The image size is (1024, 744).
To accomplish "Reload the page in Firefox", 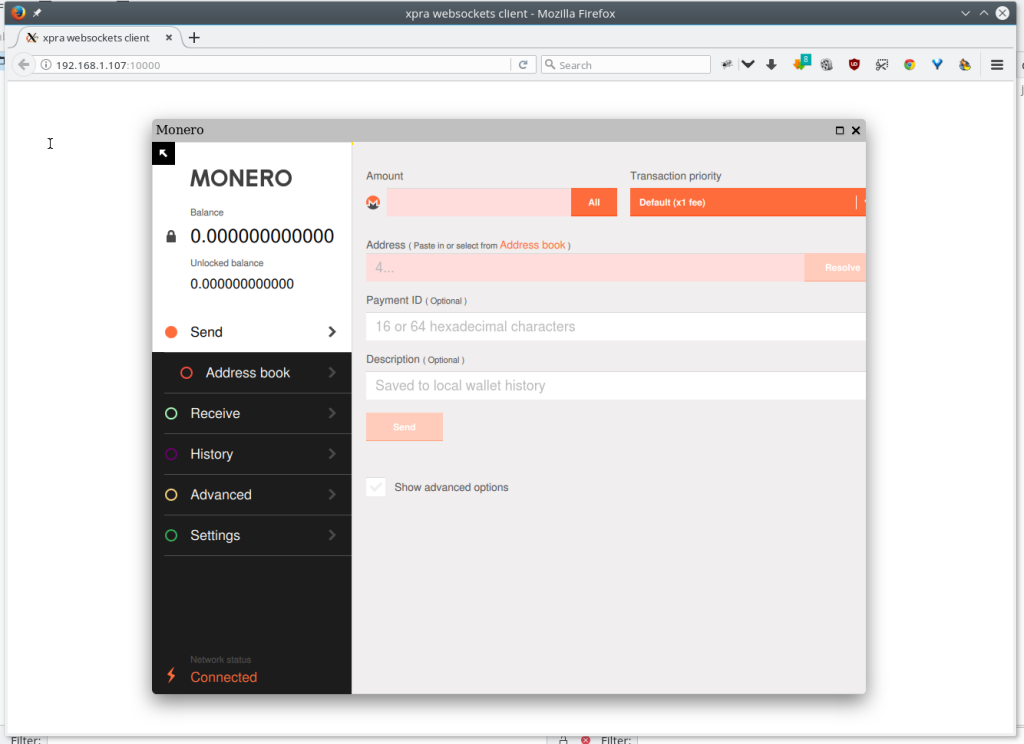I will point(523,65).
